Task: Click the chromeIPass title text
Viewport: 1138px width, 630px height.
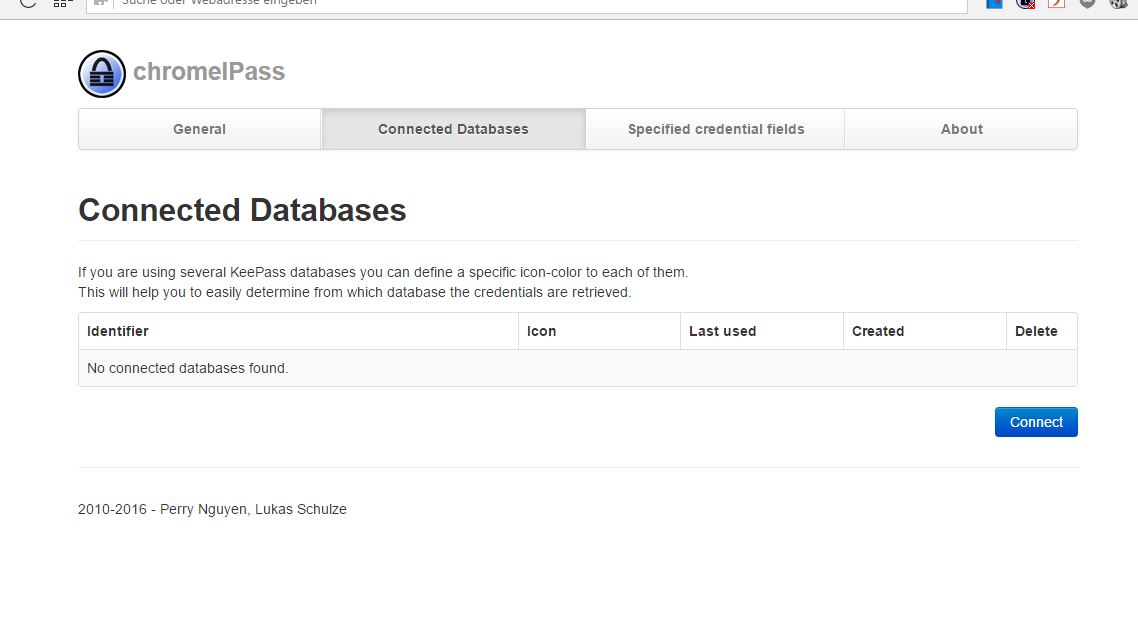Action: (209, 72)
